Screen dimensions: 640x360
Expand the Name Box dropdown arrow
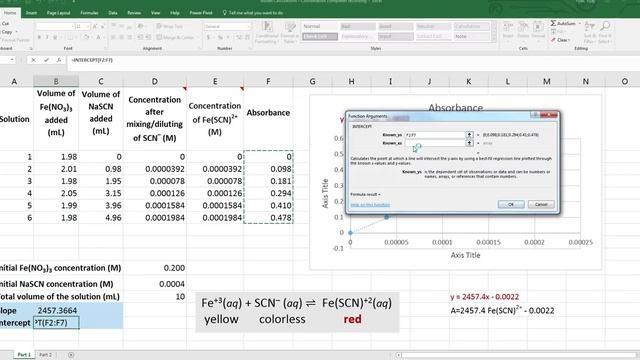pyautogui.click(x=12, y=60)
